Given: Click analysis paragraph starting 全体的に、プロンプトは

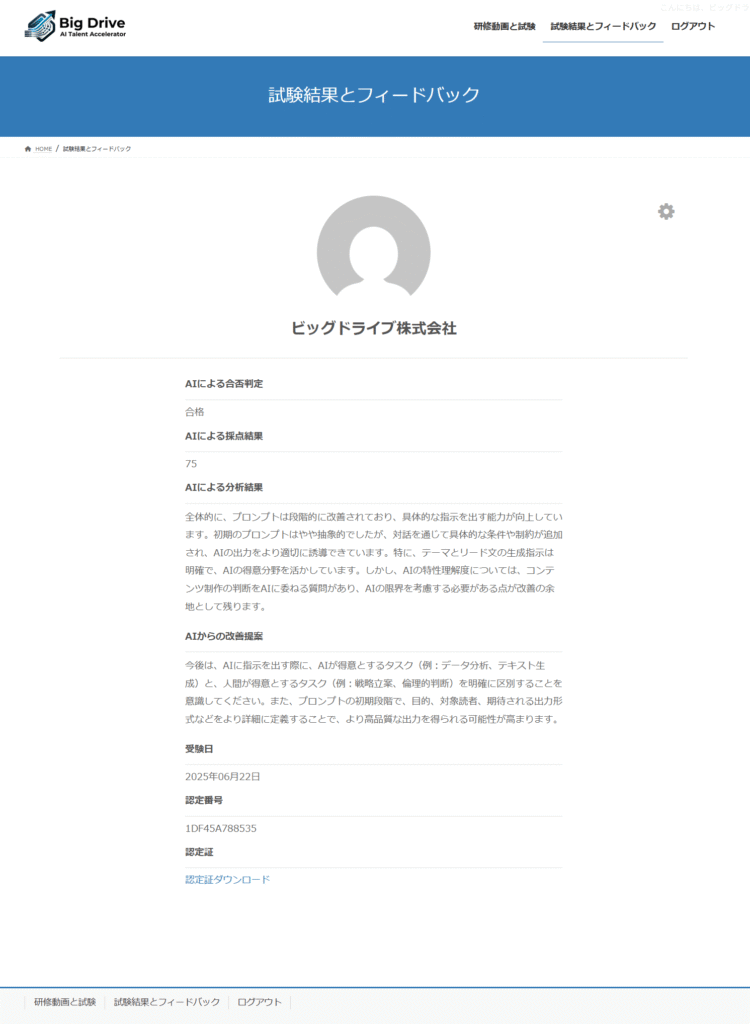Looking at the screenshot, I should click(x=374, y=562).
